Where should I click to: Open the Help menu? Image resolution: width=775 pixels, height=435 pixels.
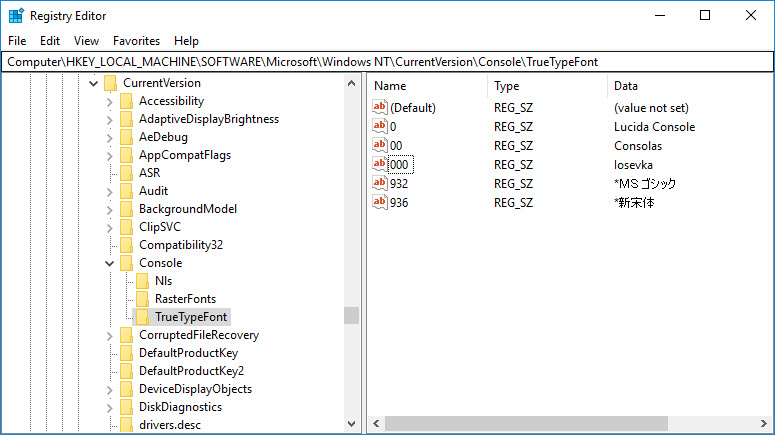(x=186, y=41)
